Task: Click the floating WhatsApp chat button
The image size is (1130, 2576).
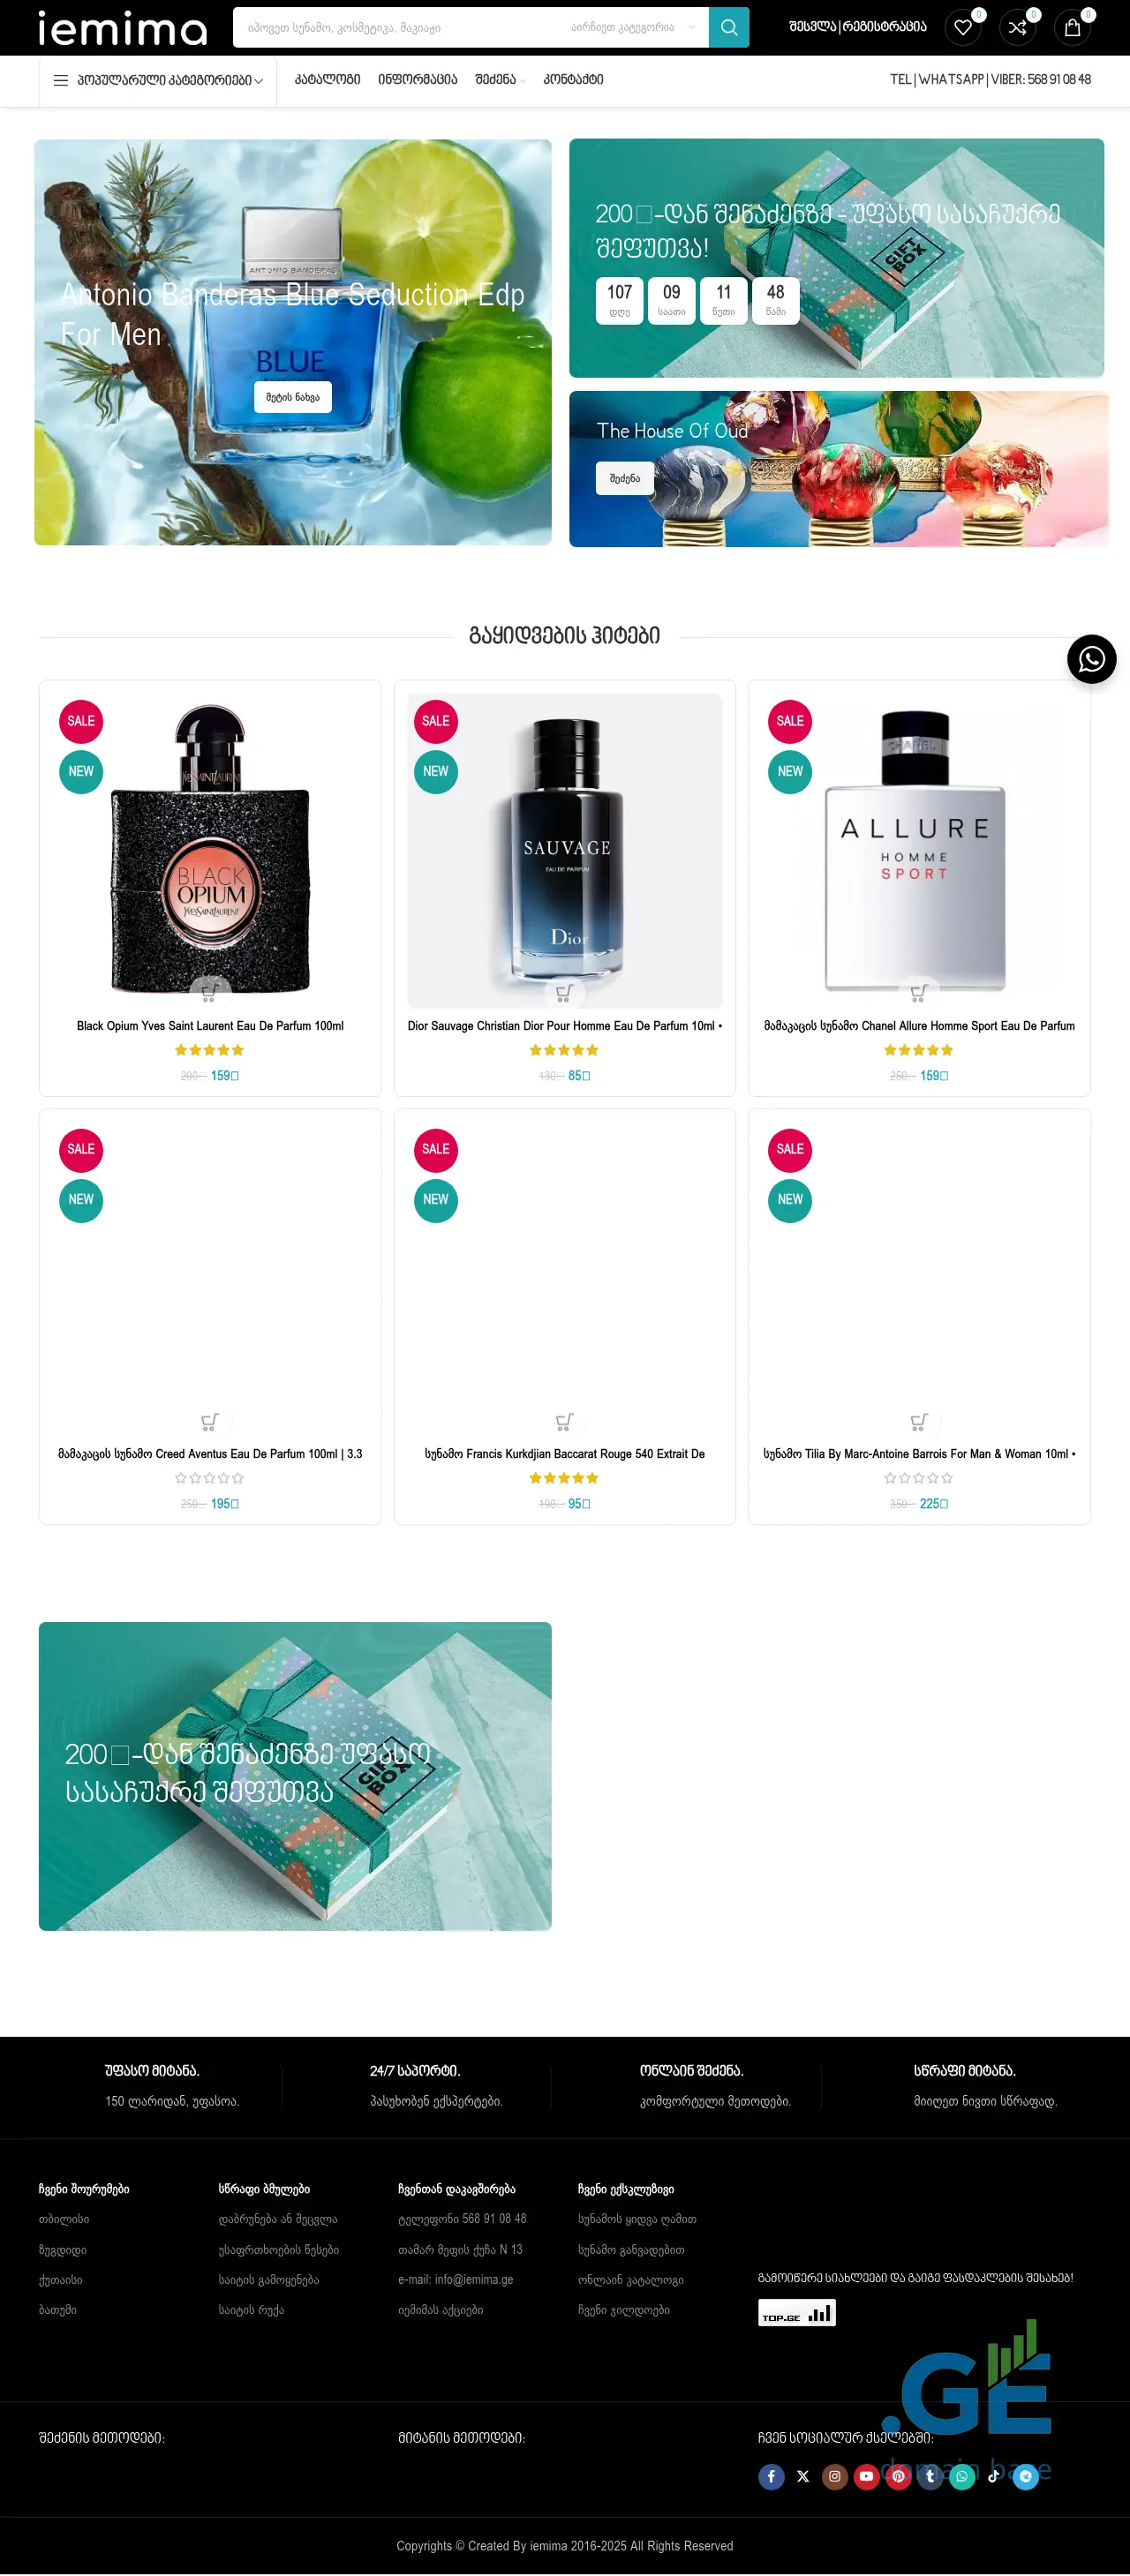Action: point(1092,659)
